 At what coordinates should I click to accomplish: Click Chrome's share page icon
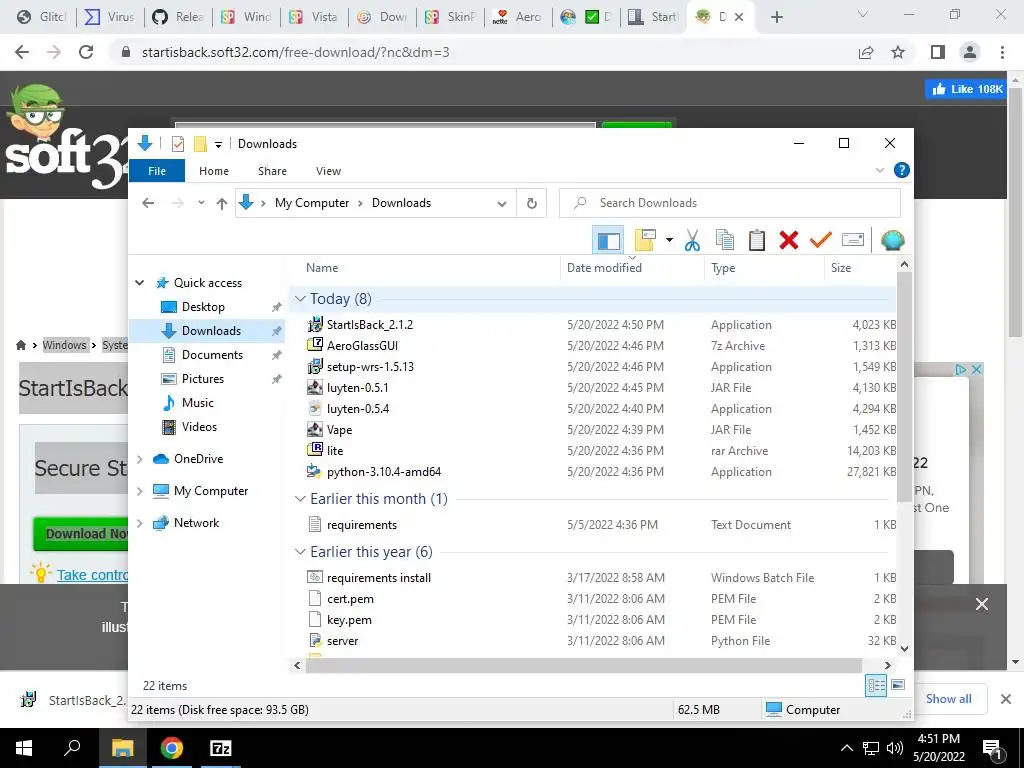[x=866, y=52]
